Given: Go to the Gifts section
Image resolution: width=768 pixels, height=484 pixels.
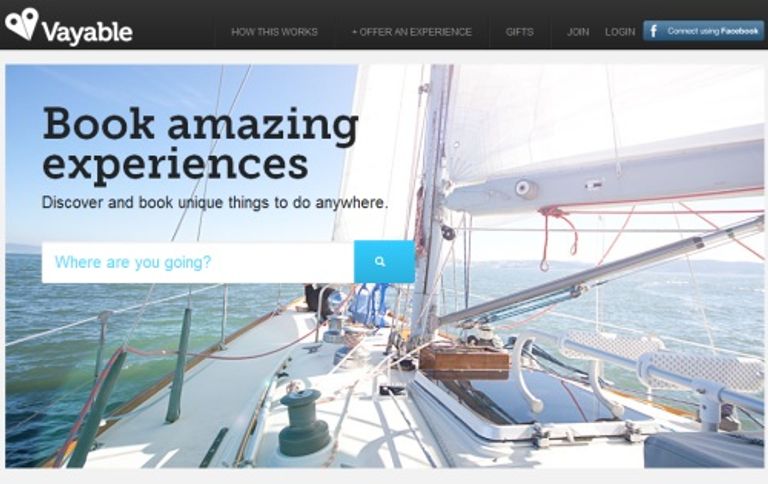Looking at the screenshot, I should (520, 32).
